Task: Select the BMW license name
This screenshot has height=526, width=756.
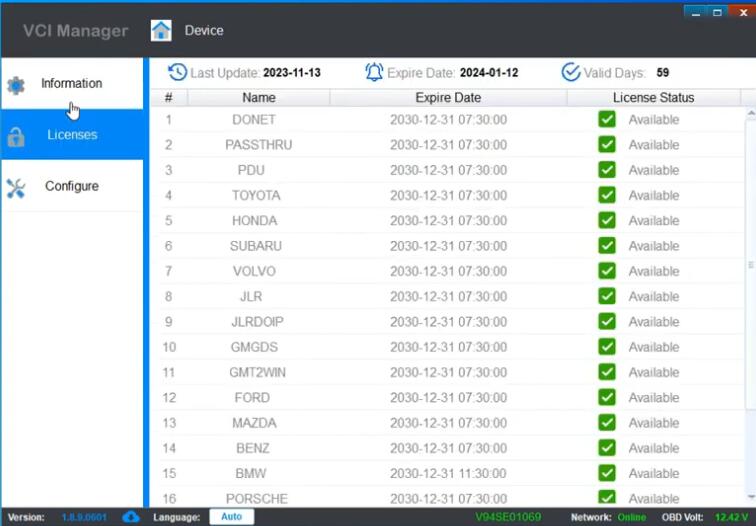Action: [251, 473]
